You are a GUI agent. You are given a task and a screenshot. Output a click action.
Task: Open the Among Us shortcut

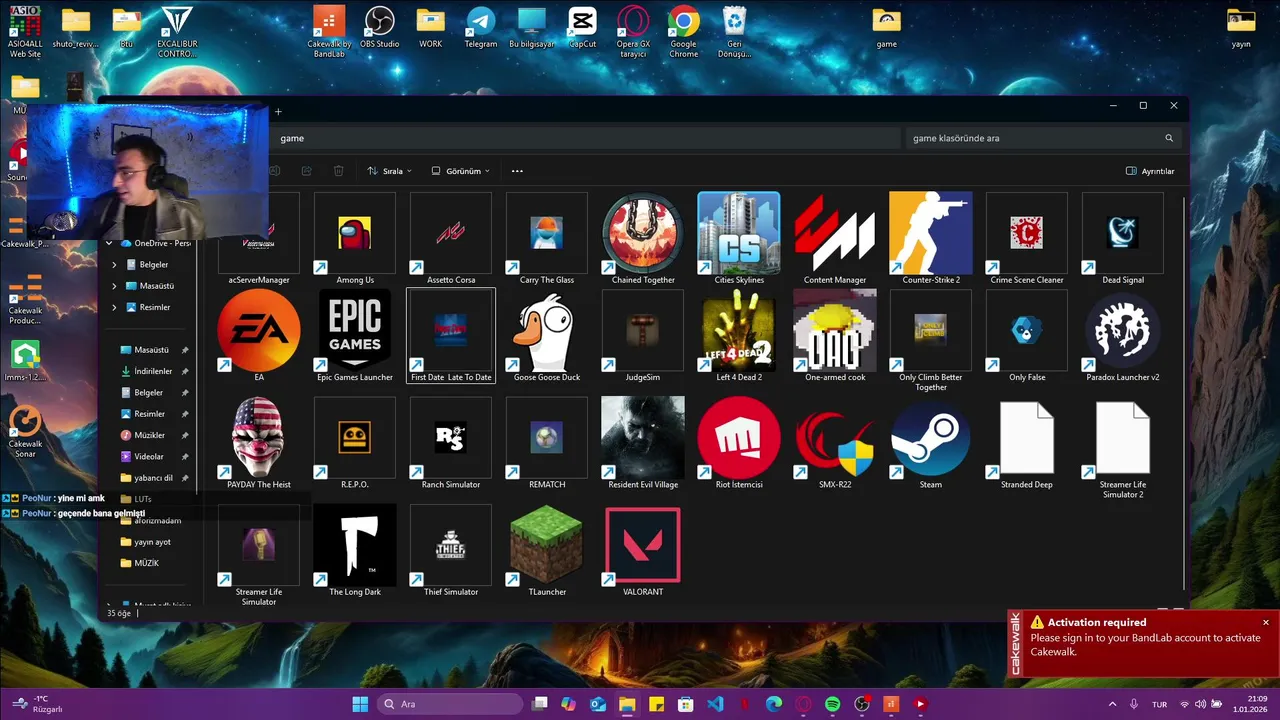(355, 233)
